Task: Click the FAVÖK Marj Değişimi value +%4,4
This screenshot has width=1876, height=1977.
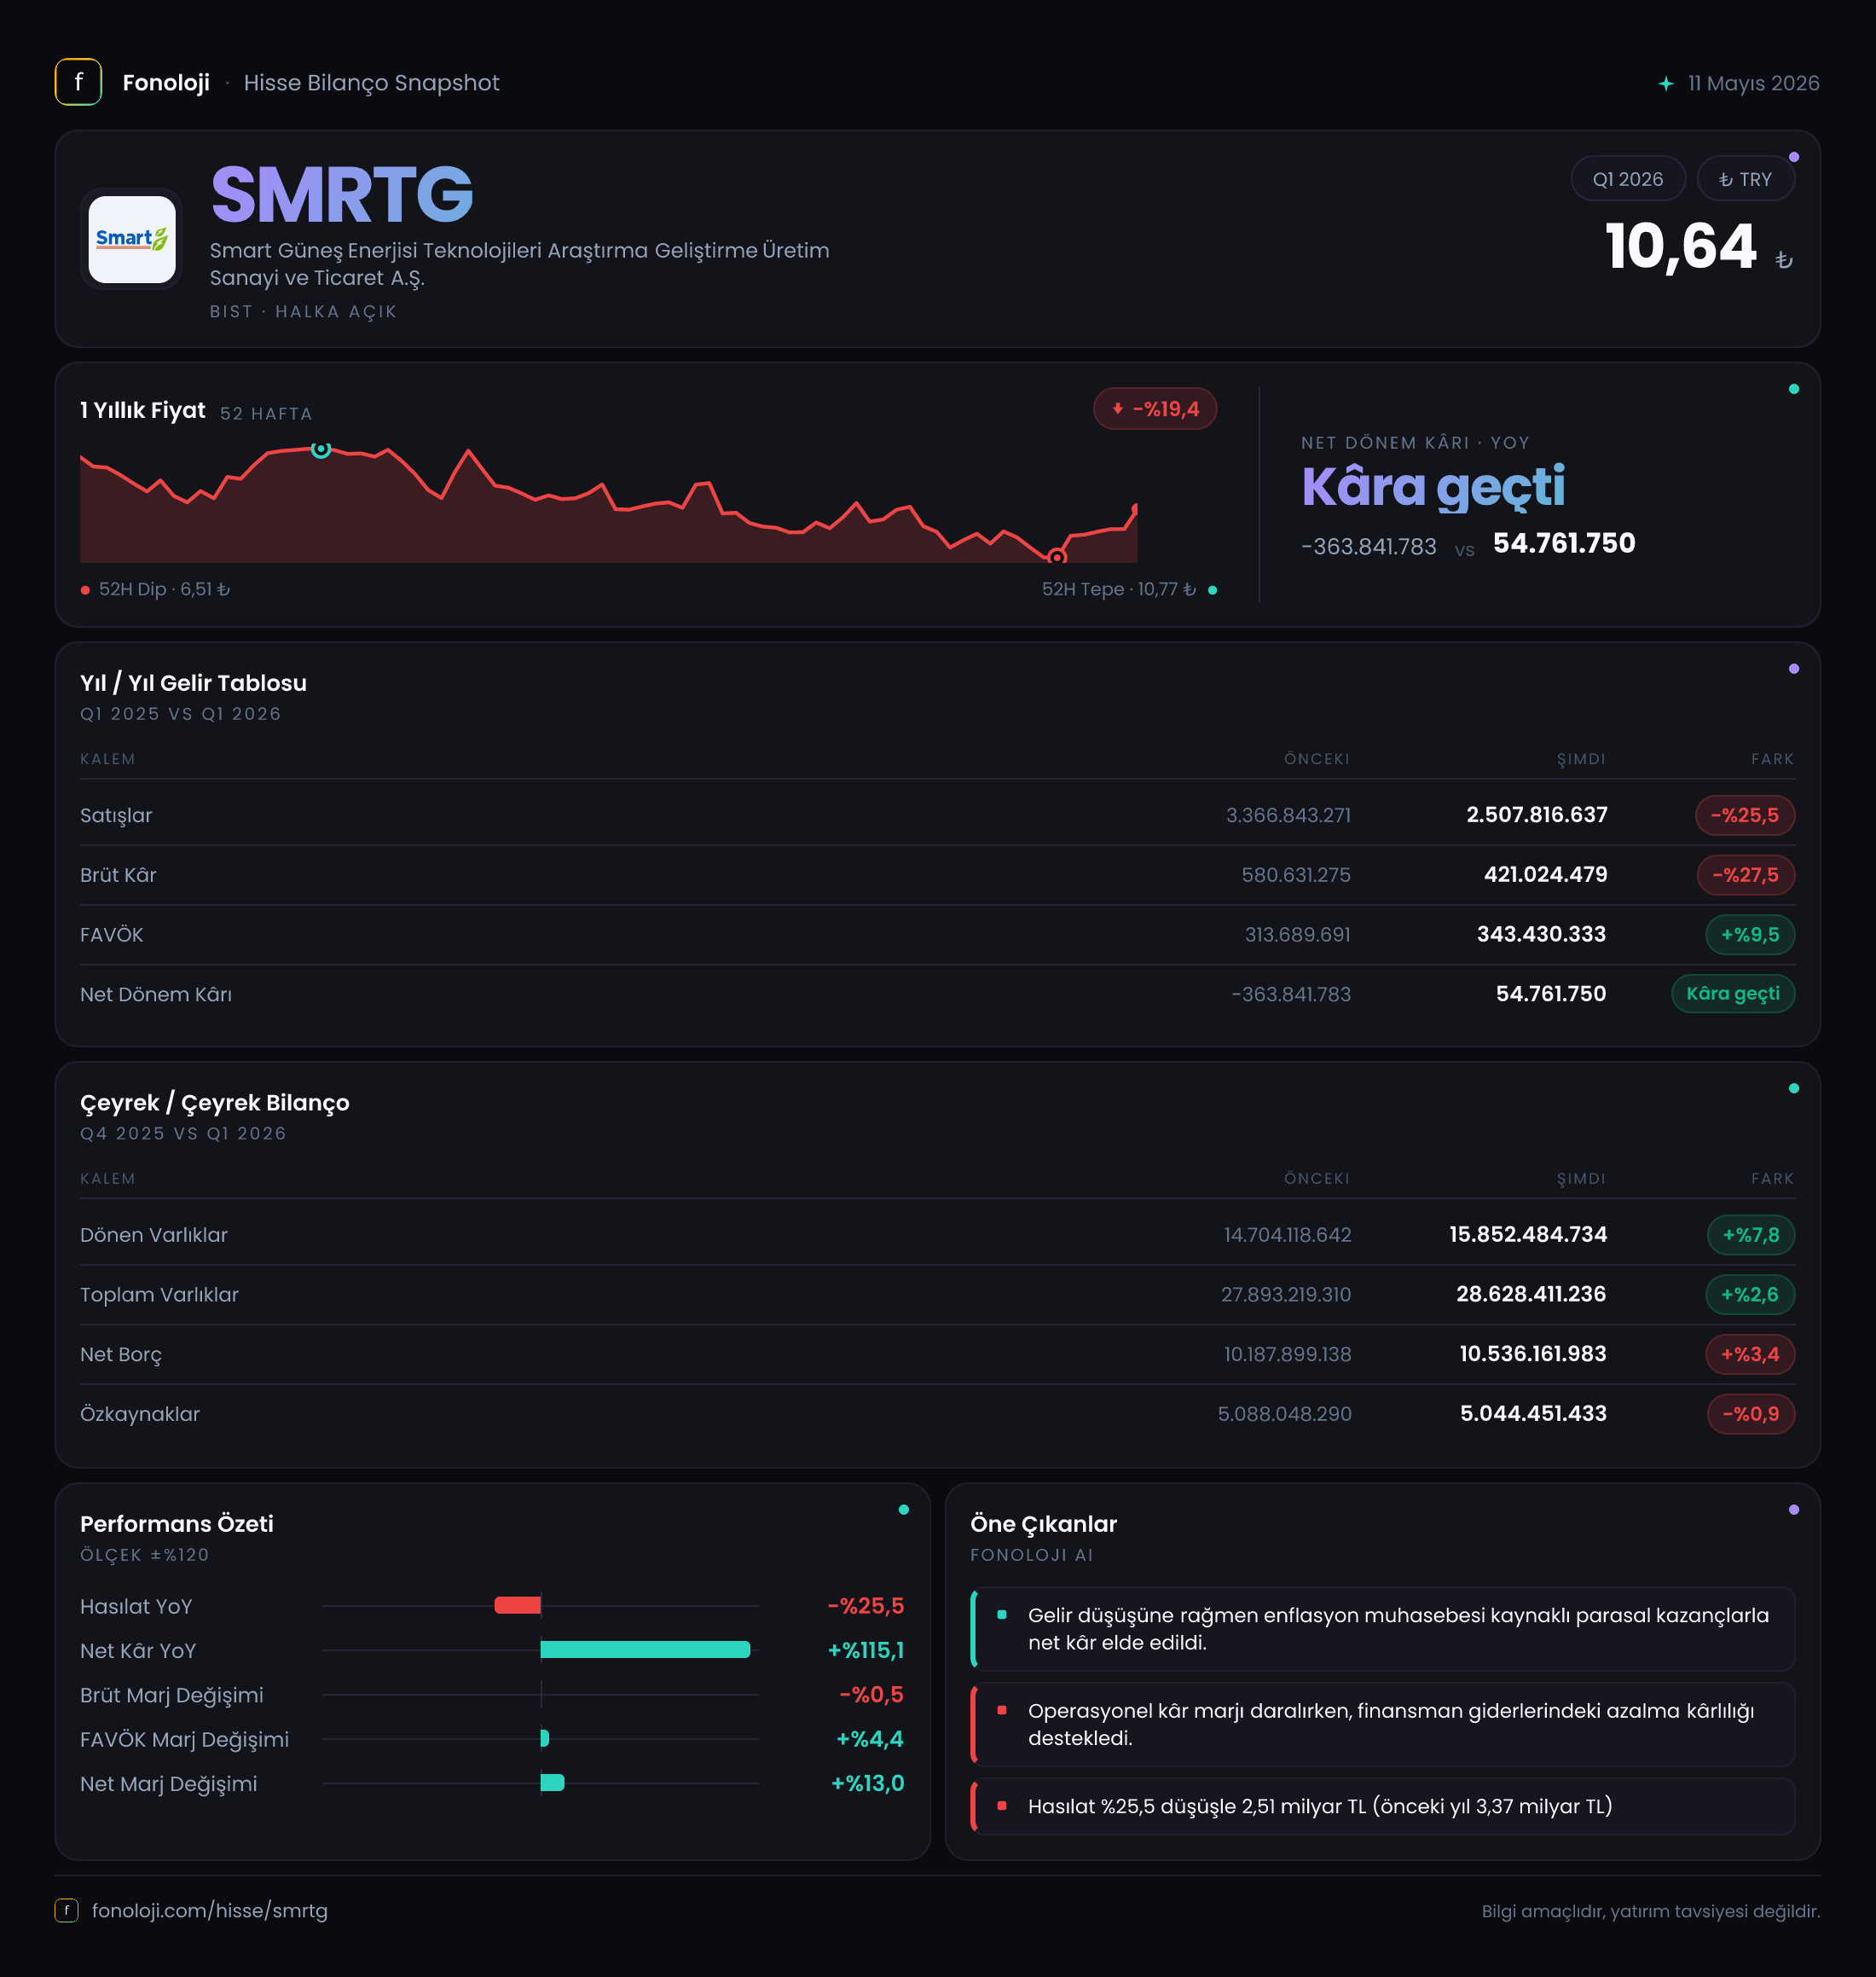Action: click(x=869, y=1739)
